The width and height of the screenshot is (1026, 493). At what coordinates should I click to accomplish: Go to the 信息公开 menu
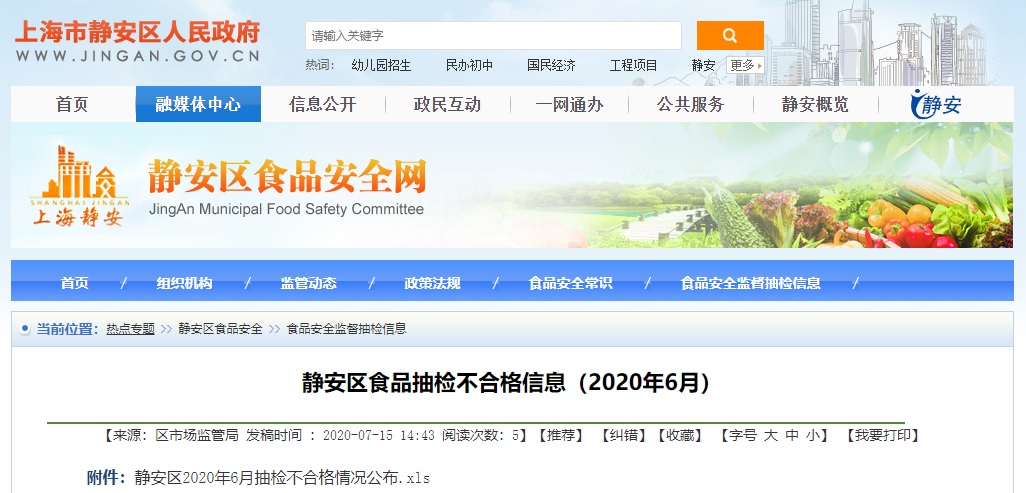pos(322,104)
